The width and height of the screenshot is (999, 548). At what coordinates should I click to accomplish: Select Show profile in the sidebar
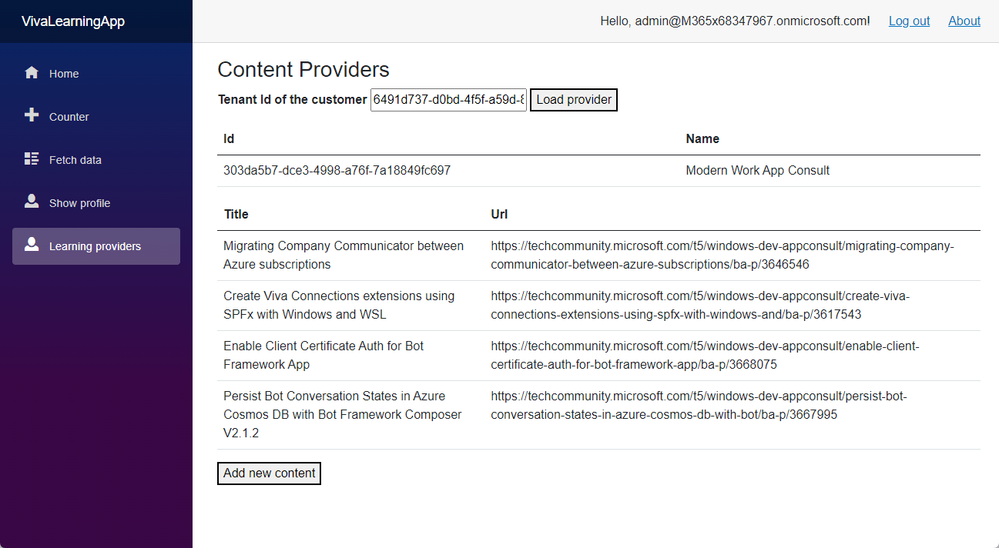point(96,203)
